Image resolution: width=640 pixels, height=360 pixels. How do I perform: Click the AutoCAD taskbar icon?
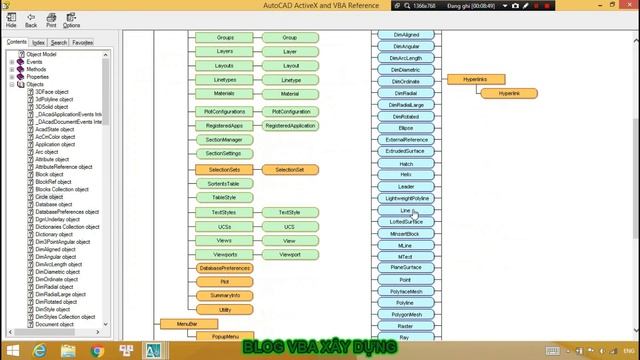[153, 351]
